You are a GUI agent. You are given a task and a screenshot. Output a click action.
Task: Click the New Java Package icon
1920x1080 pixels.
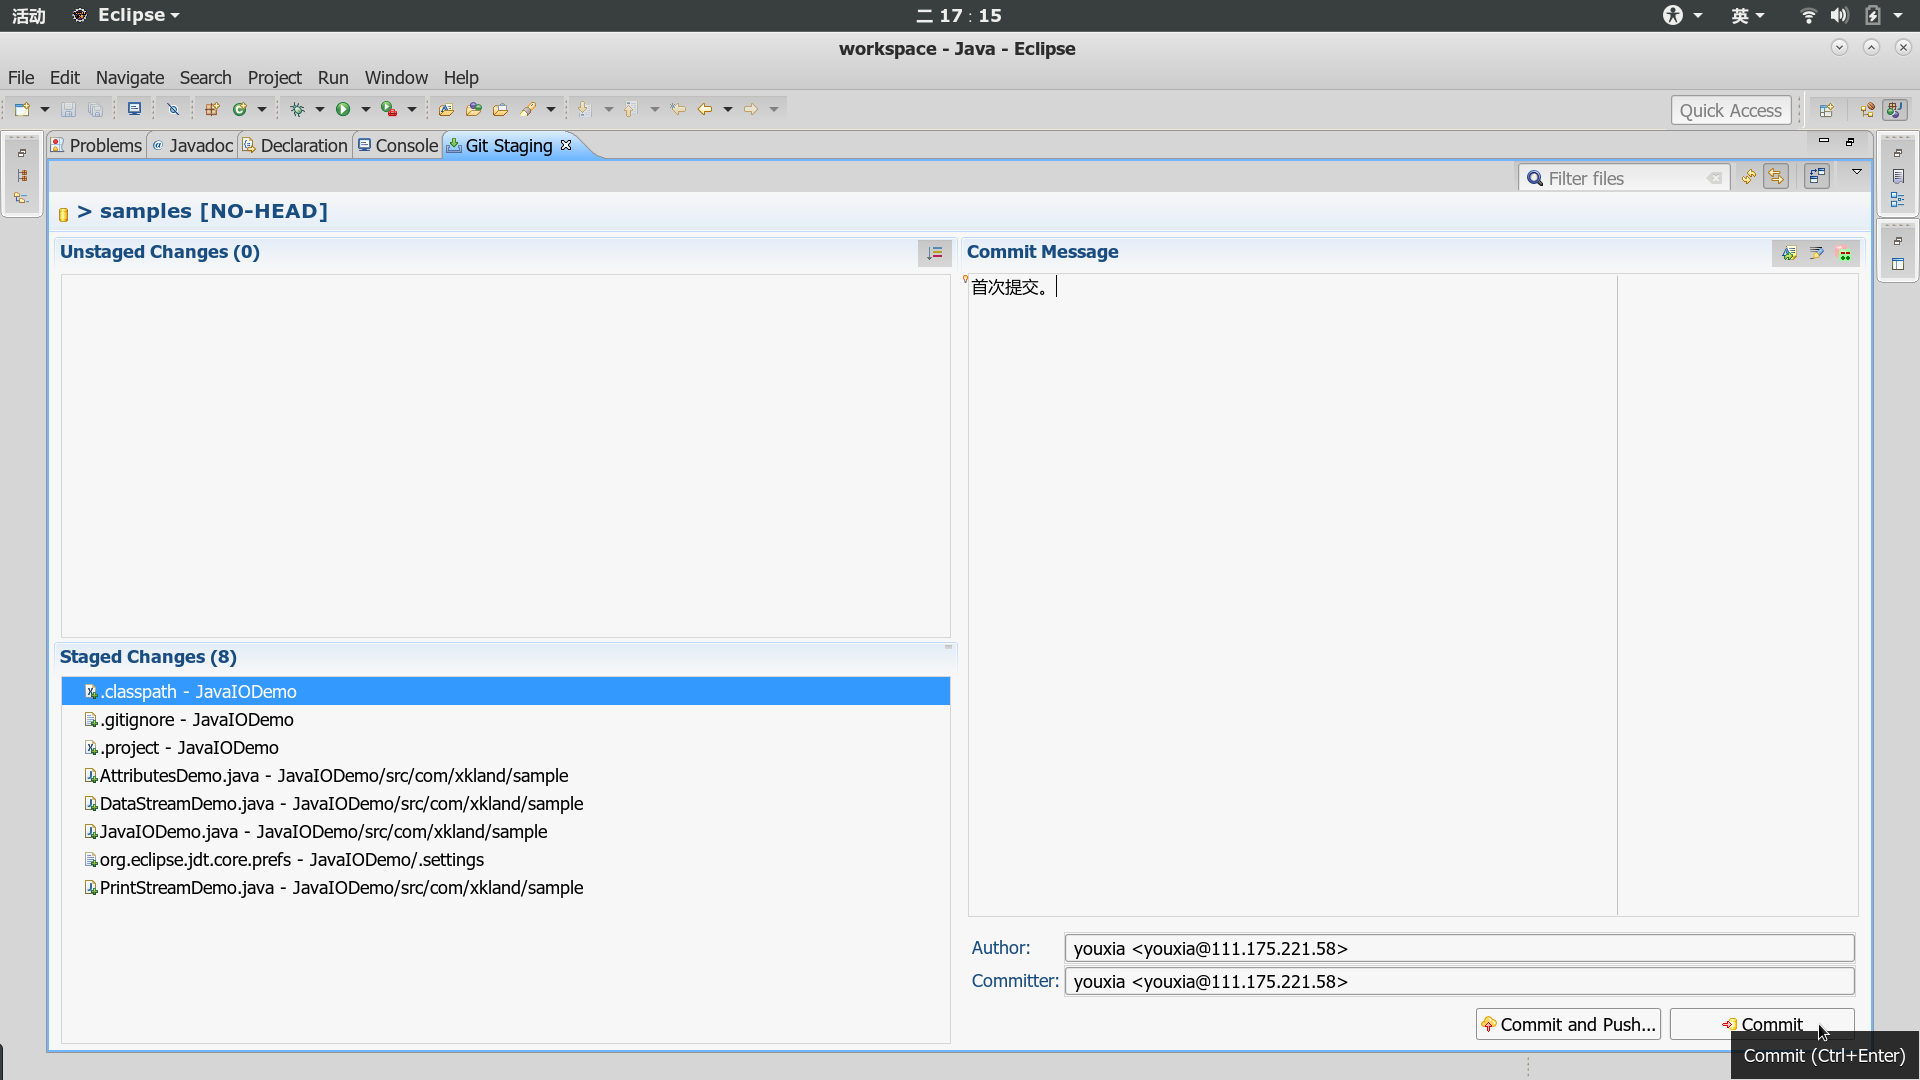[212, 109]
